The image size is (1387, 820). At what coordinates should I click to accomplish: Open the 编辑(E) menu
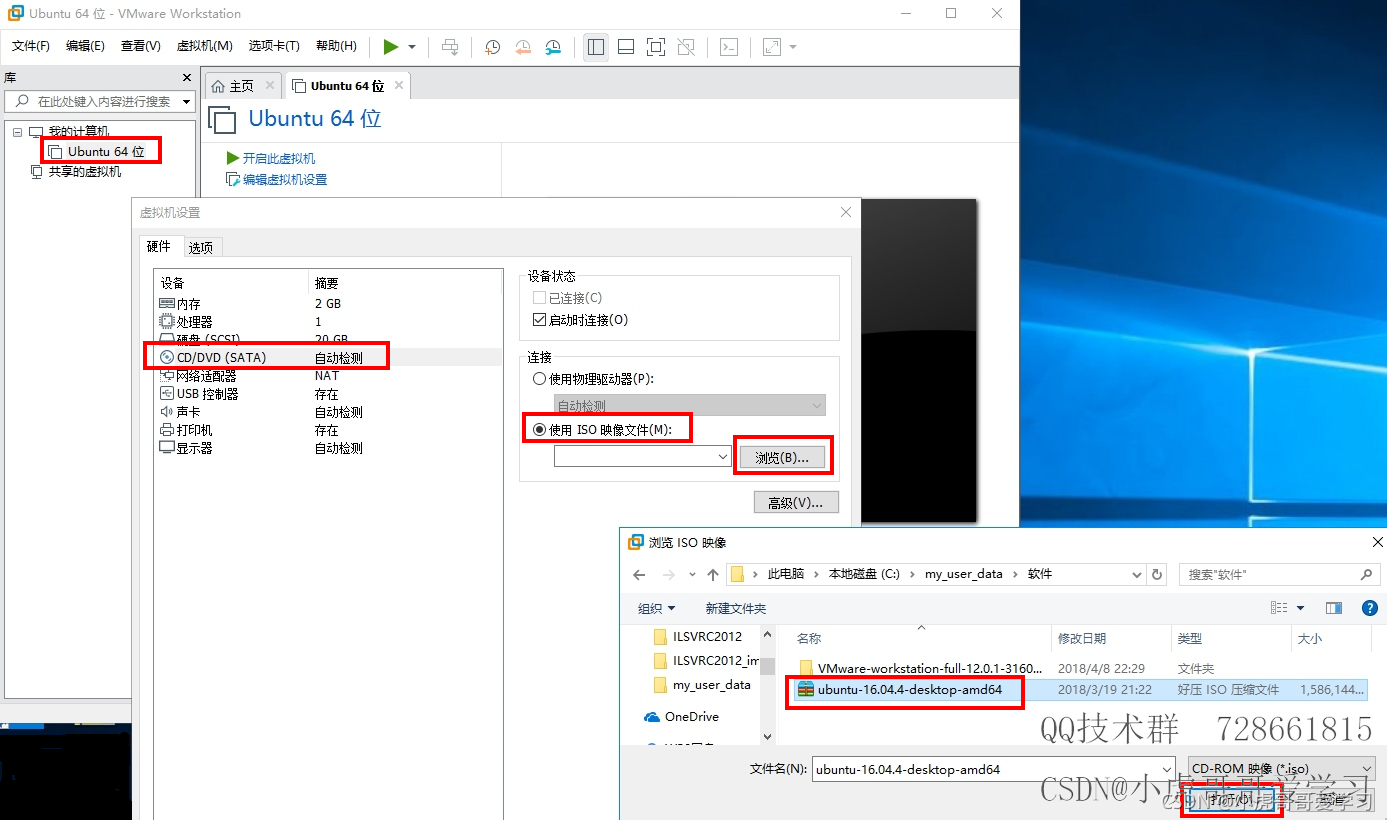86,46
